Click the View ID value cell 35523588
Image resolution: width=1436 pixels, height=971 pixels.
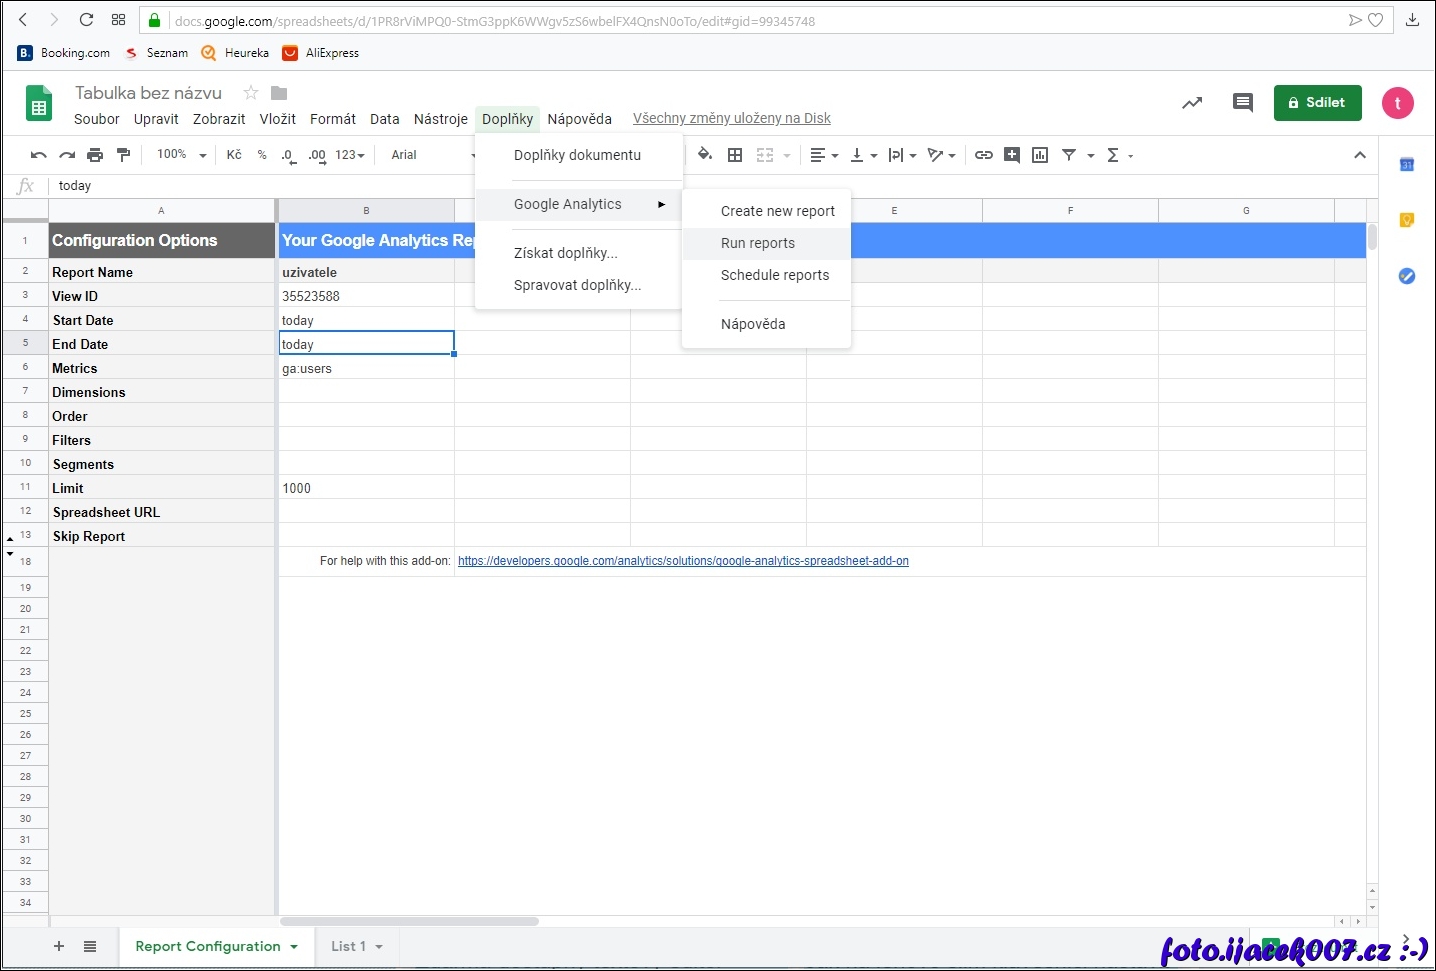point(366,296)
